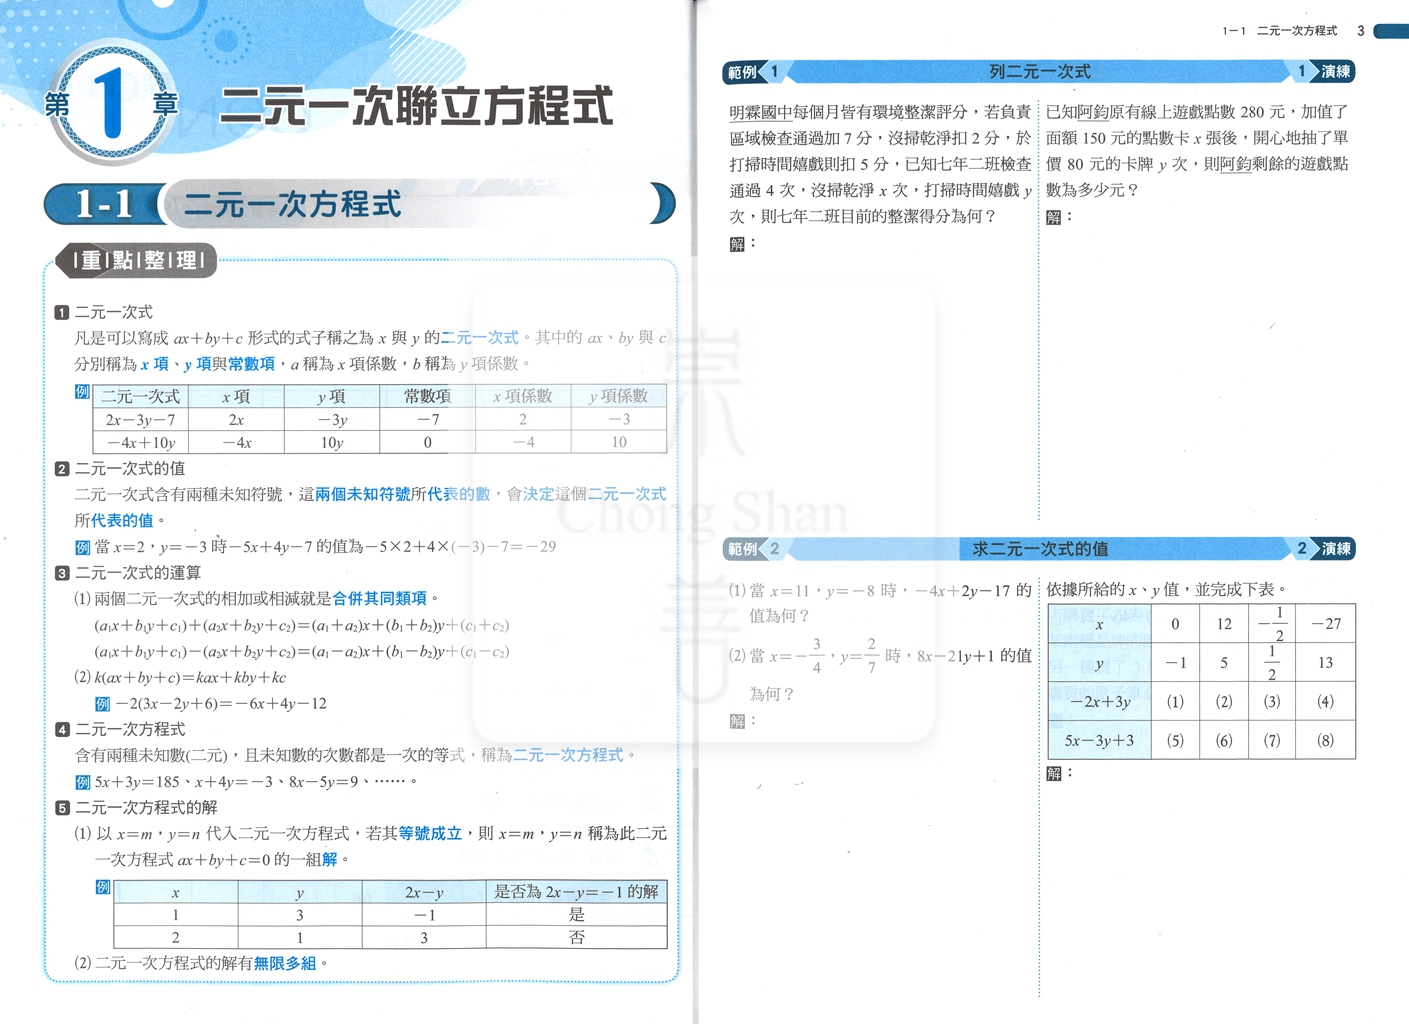Select blank cell (6) in the table

(x=1224, y=741)
